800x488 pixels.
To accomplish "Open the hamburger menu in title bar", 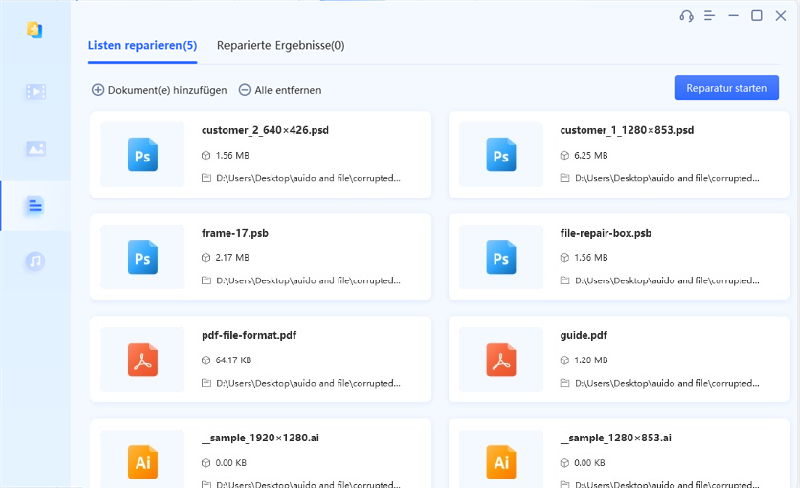I will [x=710, y=16].
